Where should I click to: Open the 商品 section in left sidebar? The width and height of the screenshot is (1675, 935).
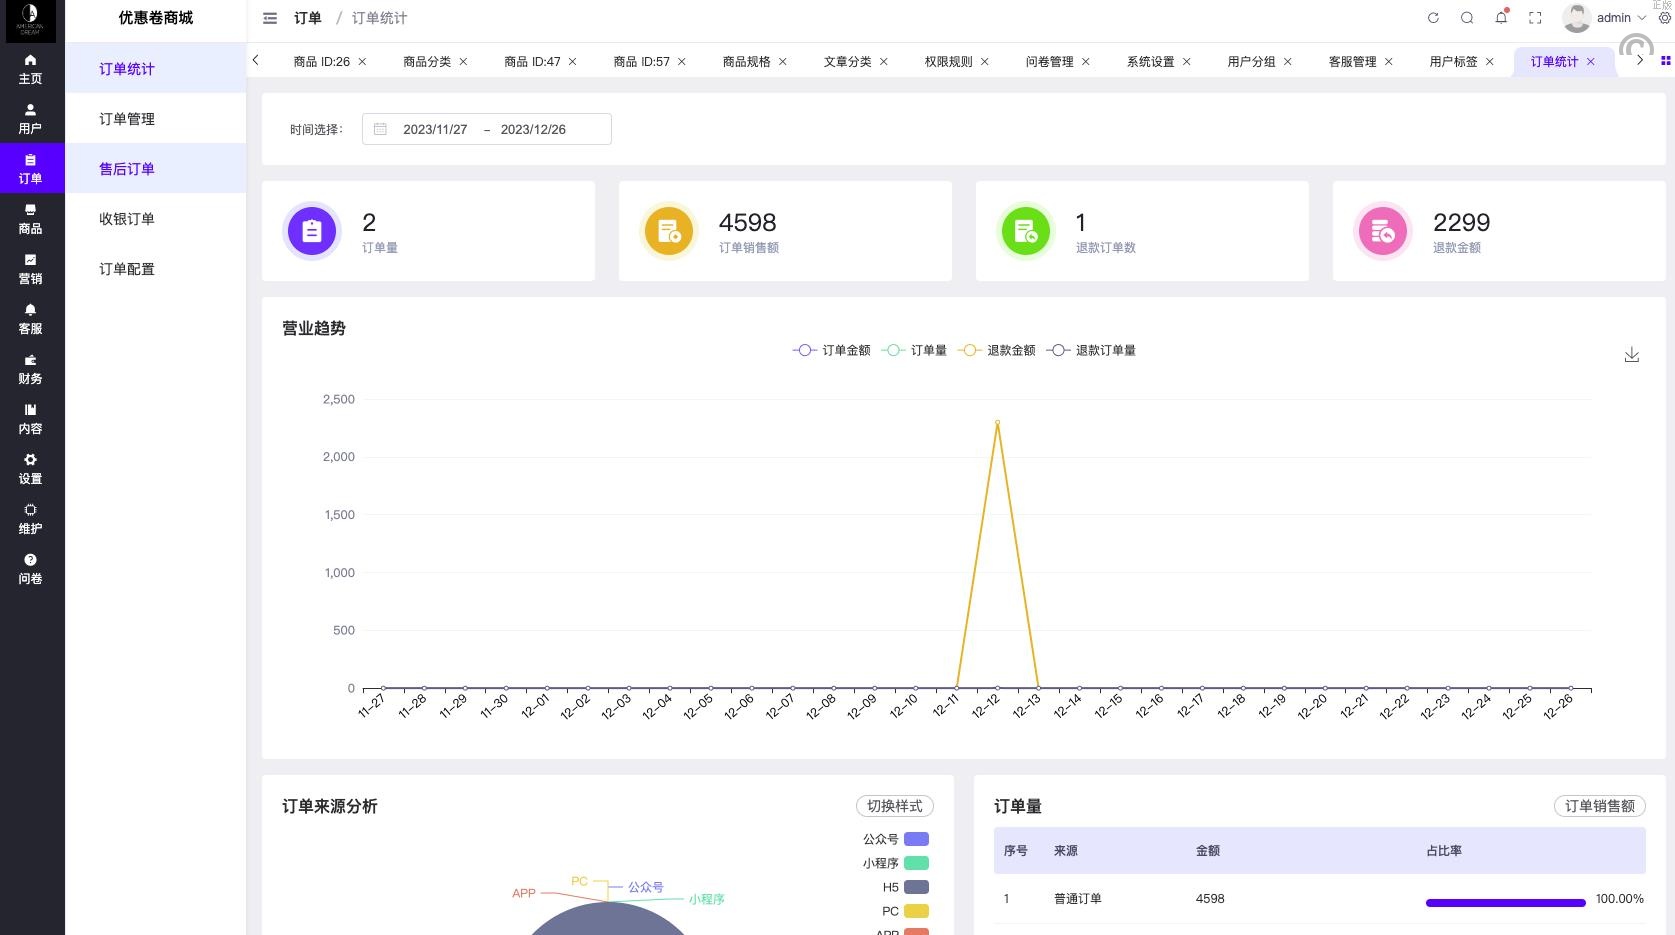[31, 219]
